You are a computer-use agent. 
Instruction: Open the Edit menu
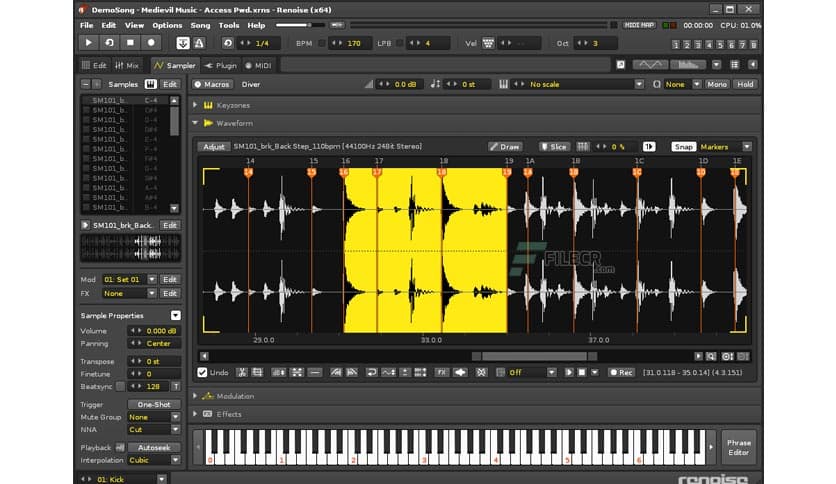(x=108, y=25)
